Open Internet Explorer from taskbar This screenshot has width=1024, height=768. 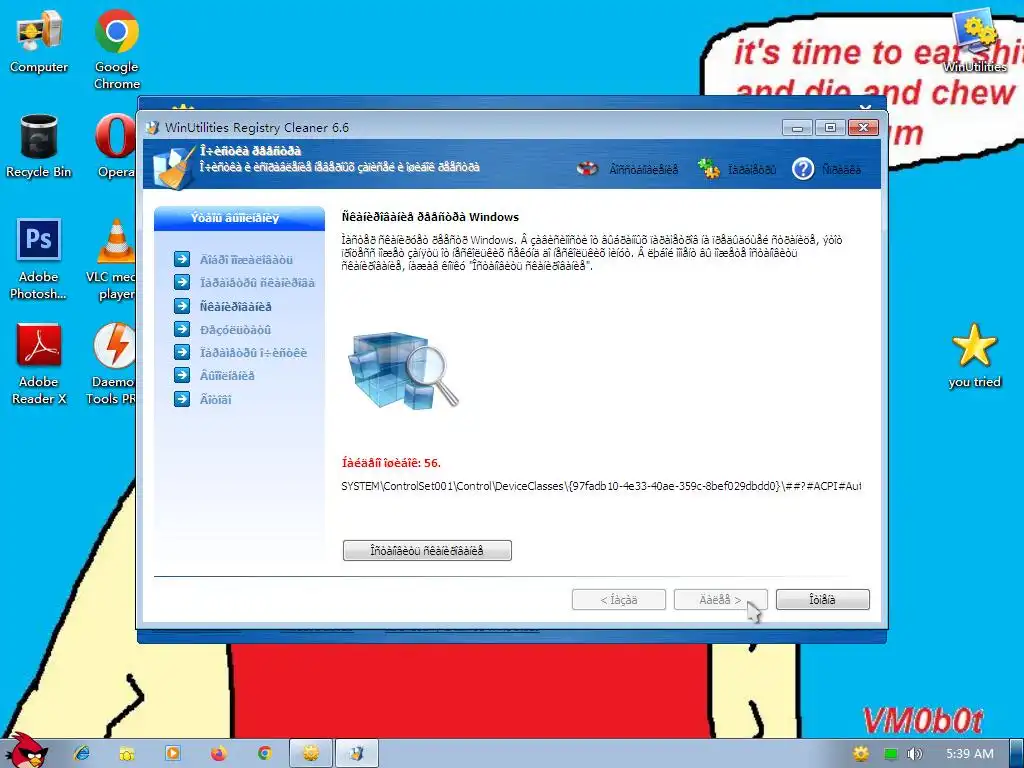pos(82,754)
